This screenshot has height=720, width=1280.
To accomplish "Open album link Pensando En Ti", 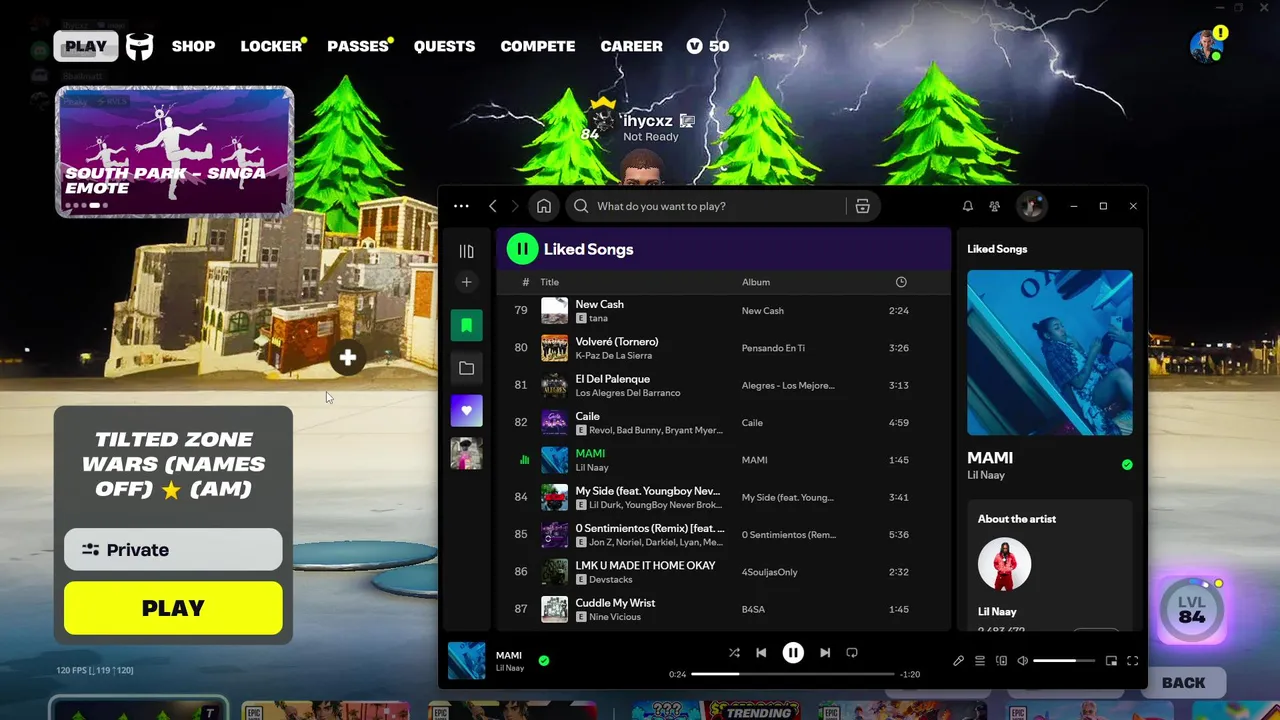I will [773, 348].
